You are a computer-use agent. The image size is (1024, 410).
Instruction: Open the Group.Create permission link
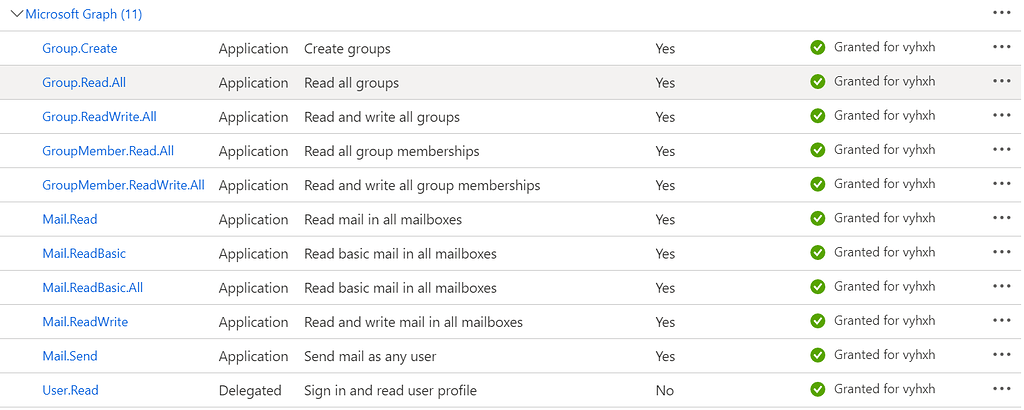(x=80, y=48)
